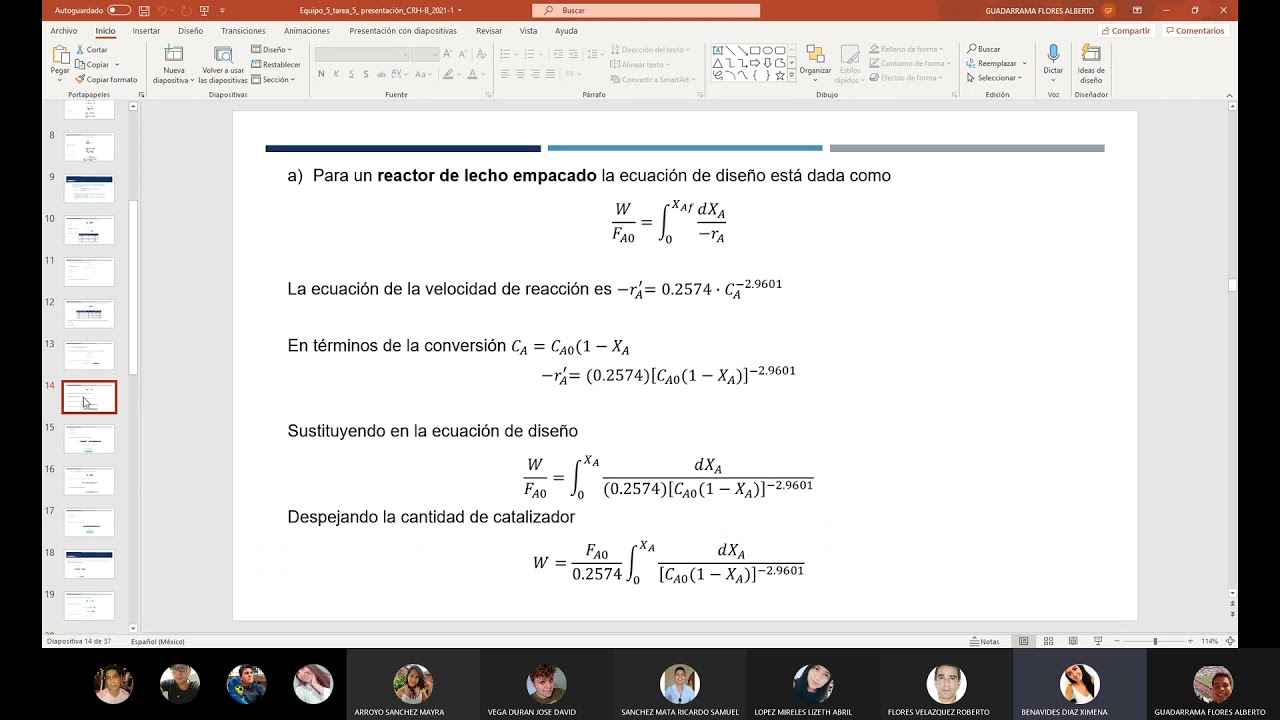The image size is (1280, 720).
Task: Click the bullets list icon
Action: pos(505,54)
